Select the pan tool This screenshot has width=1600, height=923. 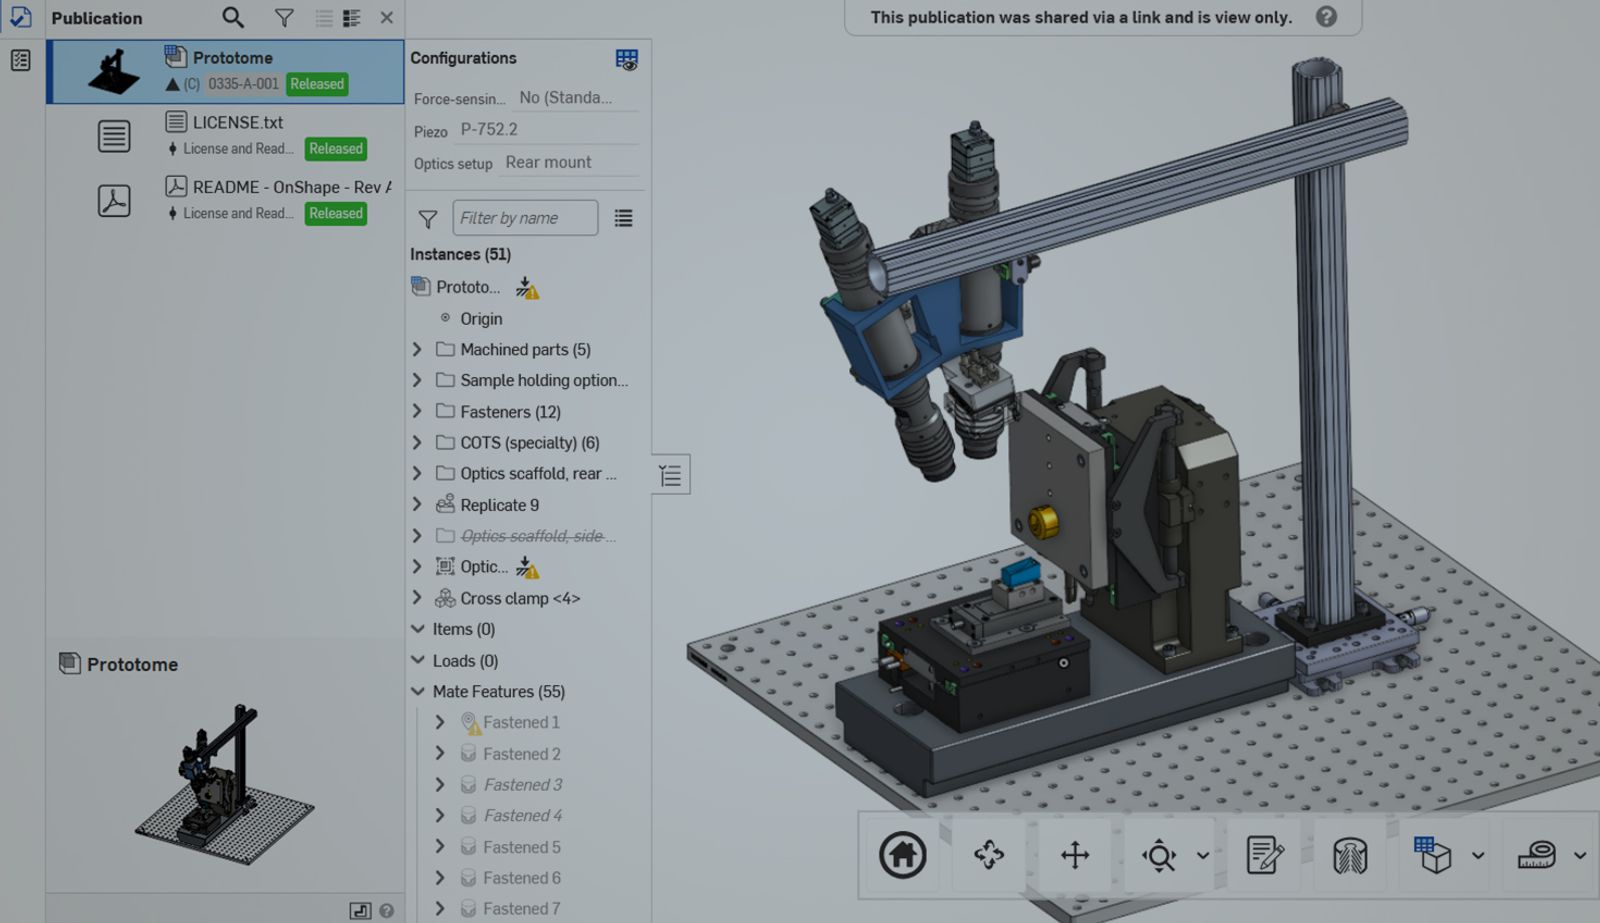coord(1076,856)
